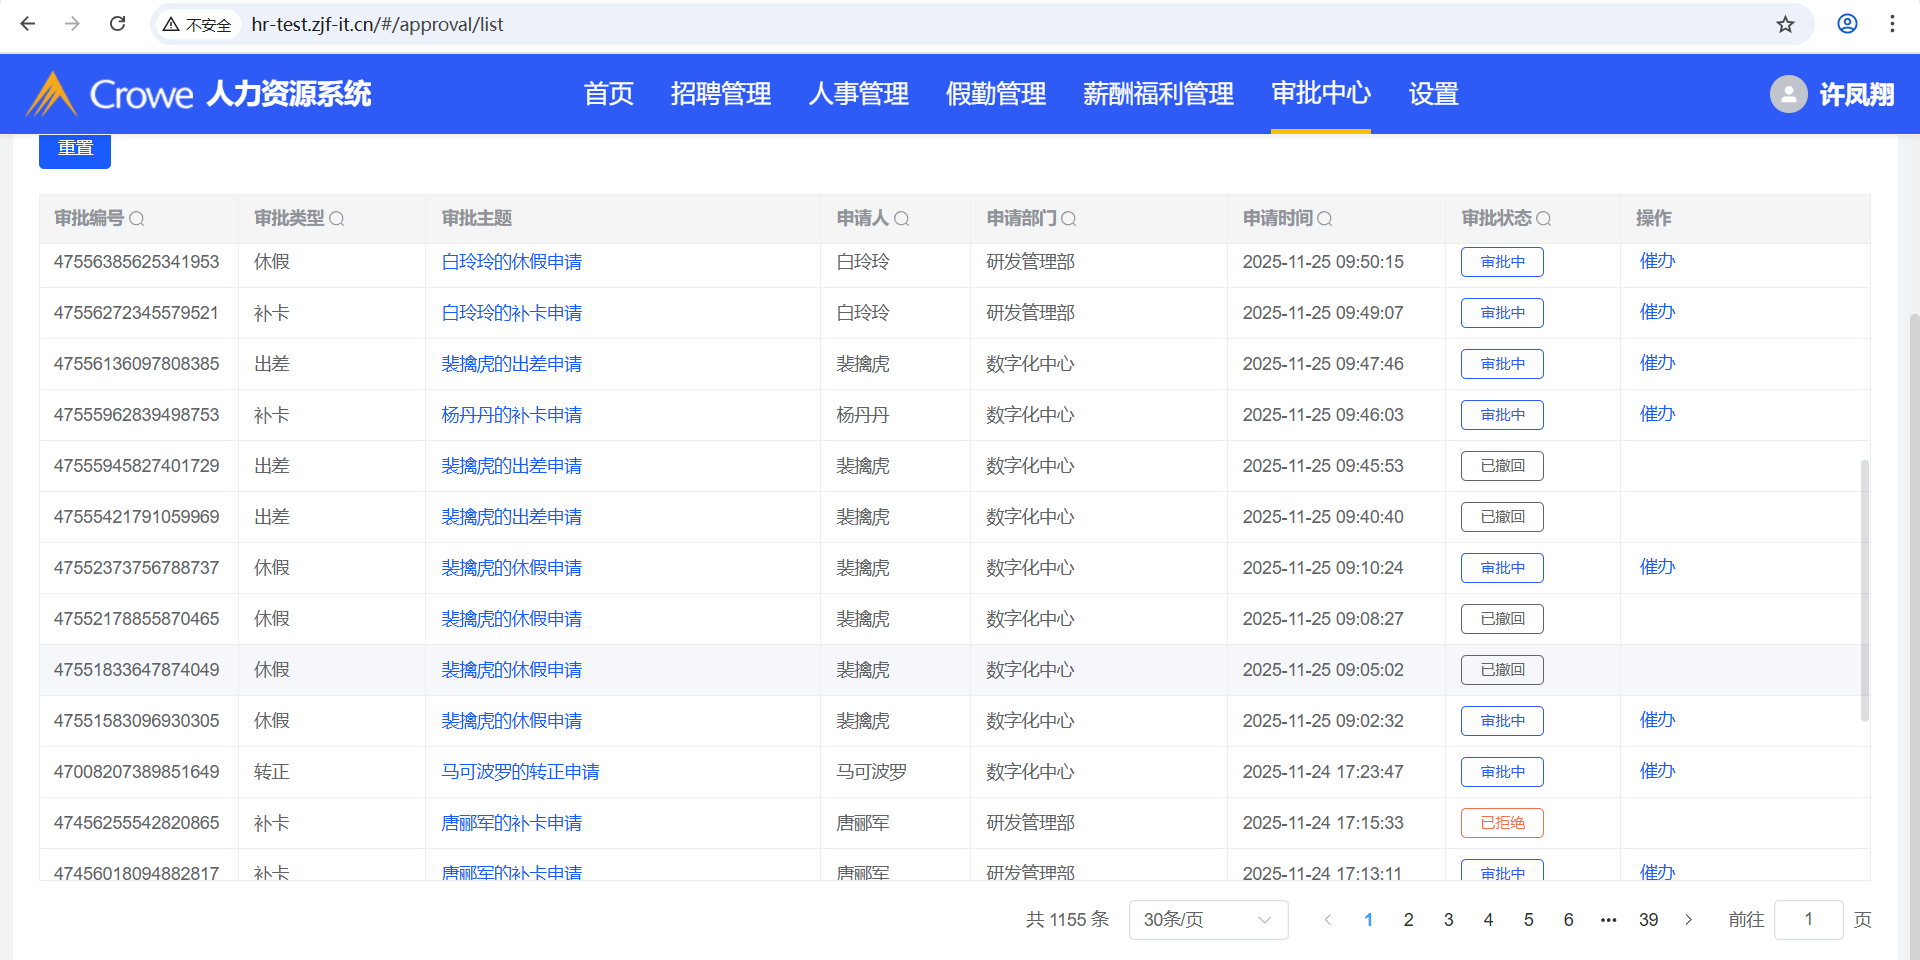
Task: Click the 重置 reset button
Action: (x=75, y=148)
